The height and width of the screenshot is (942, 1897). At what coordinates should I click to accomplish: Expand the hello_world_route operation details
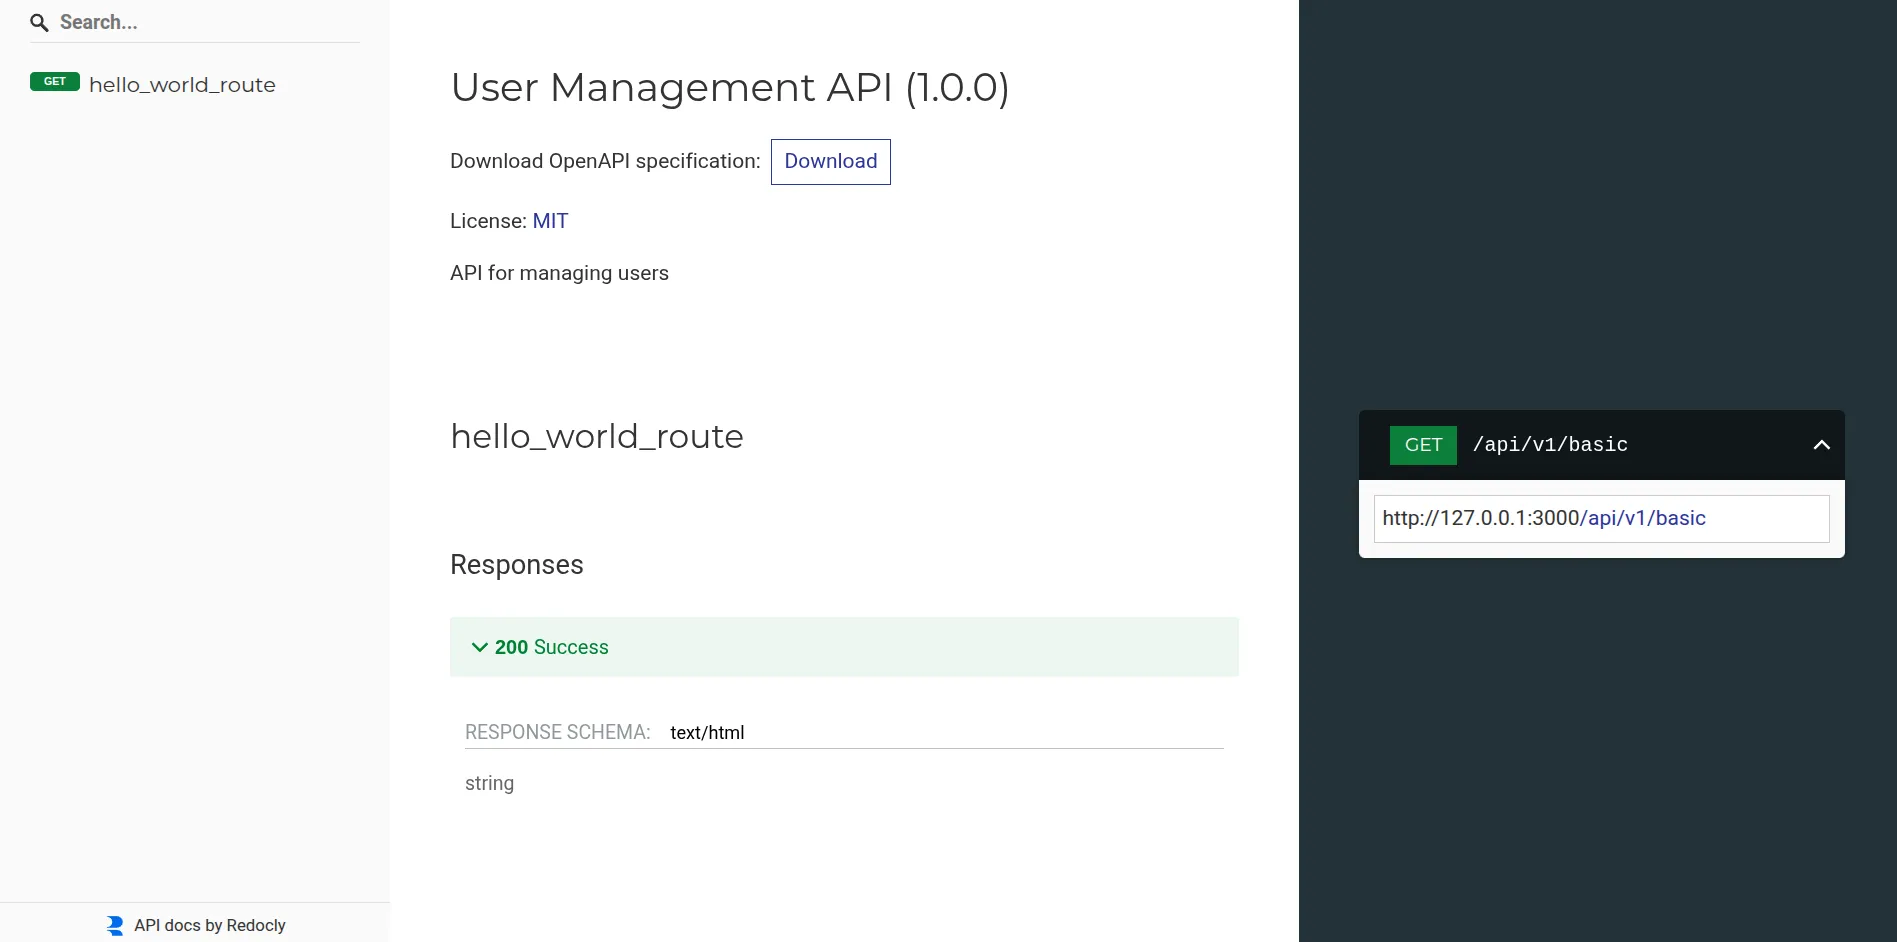pos(182,85)
